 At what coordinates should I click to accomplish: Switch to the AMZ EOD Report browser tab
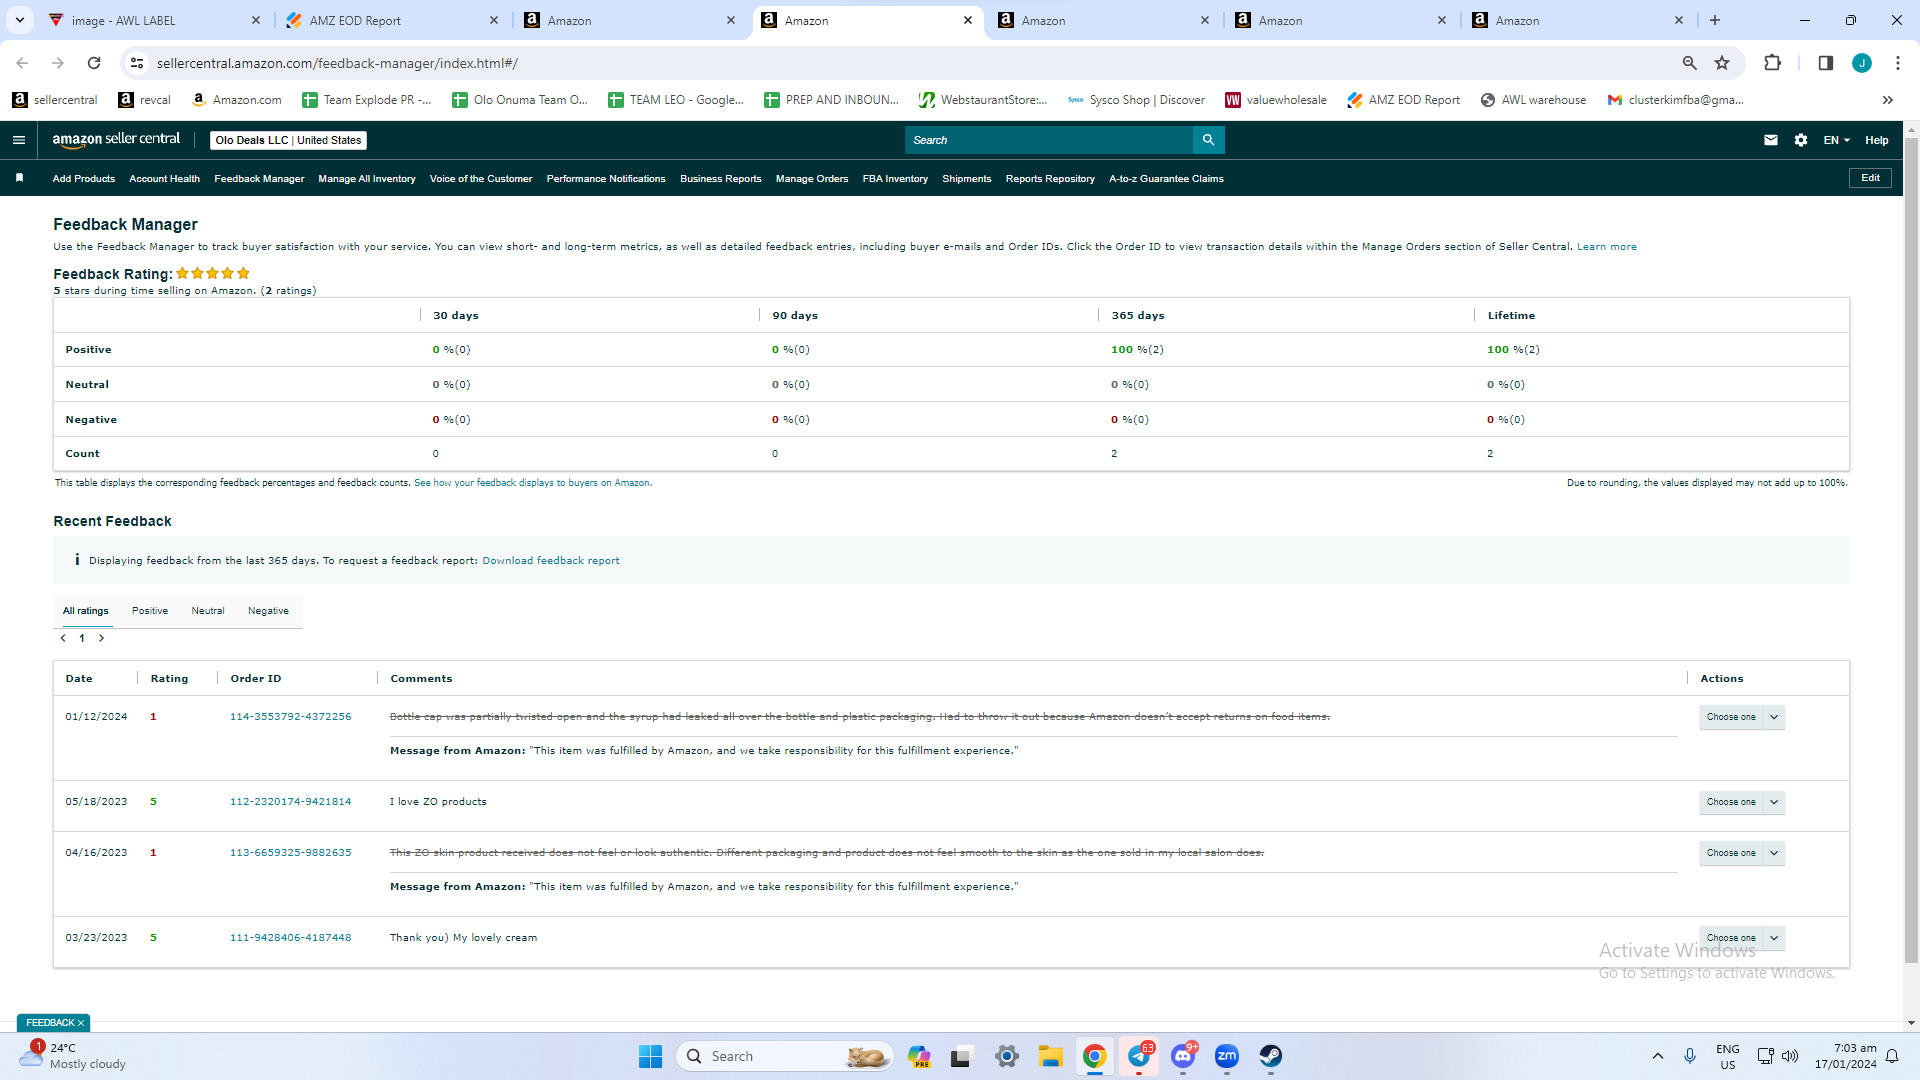coord(390,20)
